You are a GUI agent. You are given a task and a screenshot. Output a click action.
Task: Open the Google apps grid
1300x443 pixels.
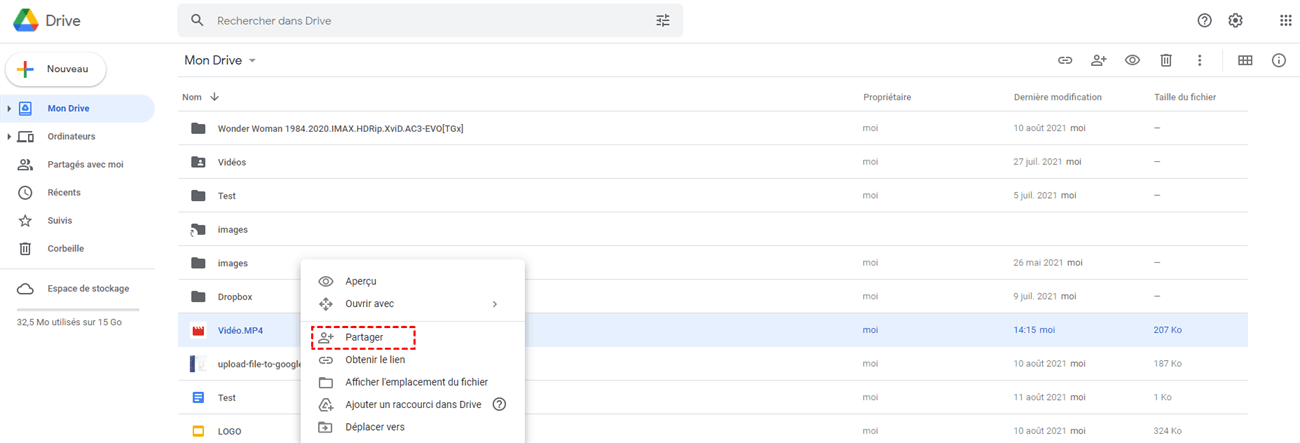(1285, 20)
